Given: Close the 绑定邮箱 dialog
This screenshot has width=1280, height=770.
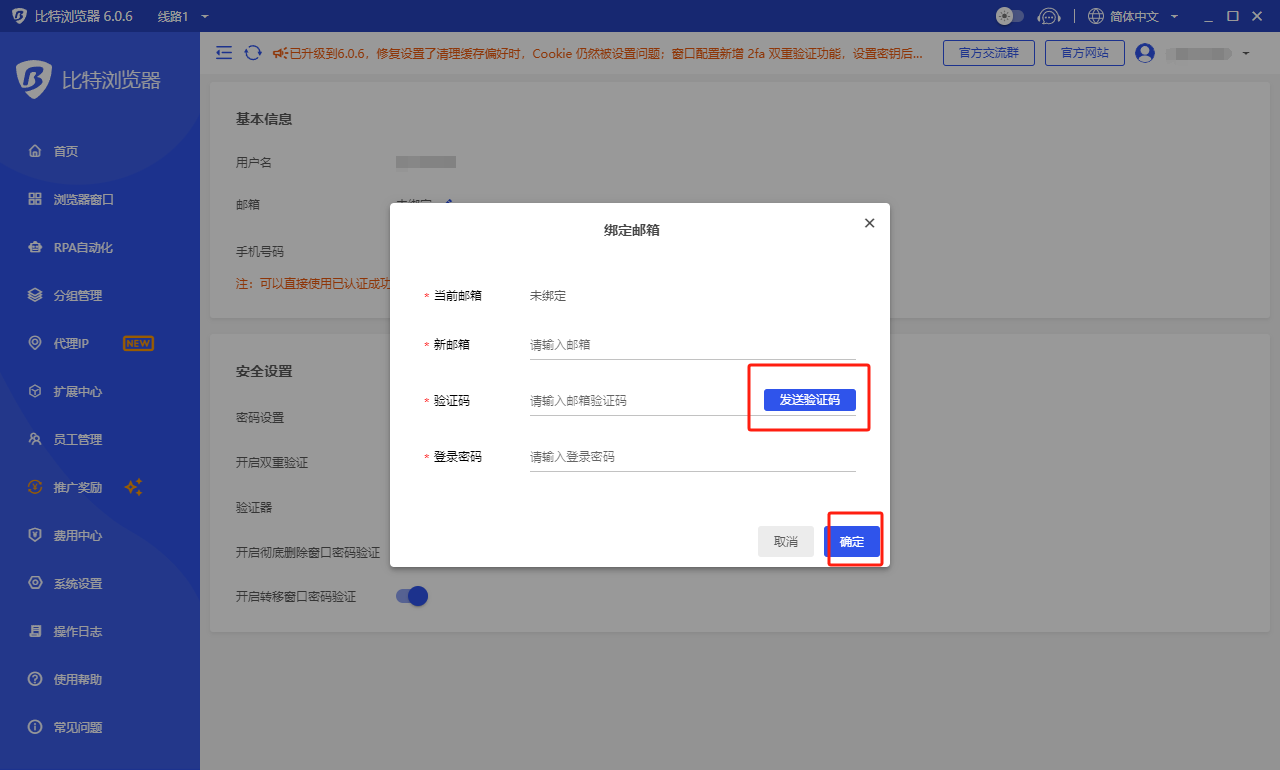Looking at the screenshot, I should click(869, 223).
